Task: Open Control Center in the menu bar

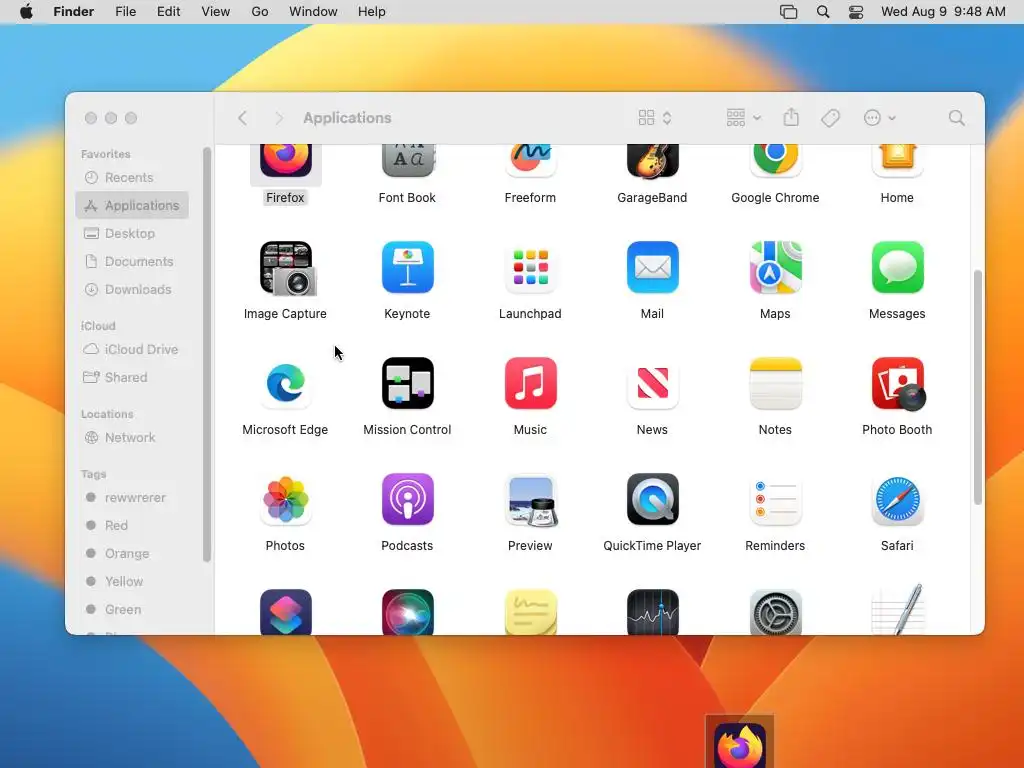Action: point(856,12)
